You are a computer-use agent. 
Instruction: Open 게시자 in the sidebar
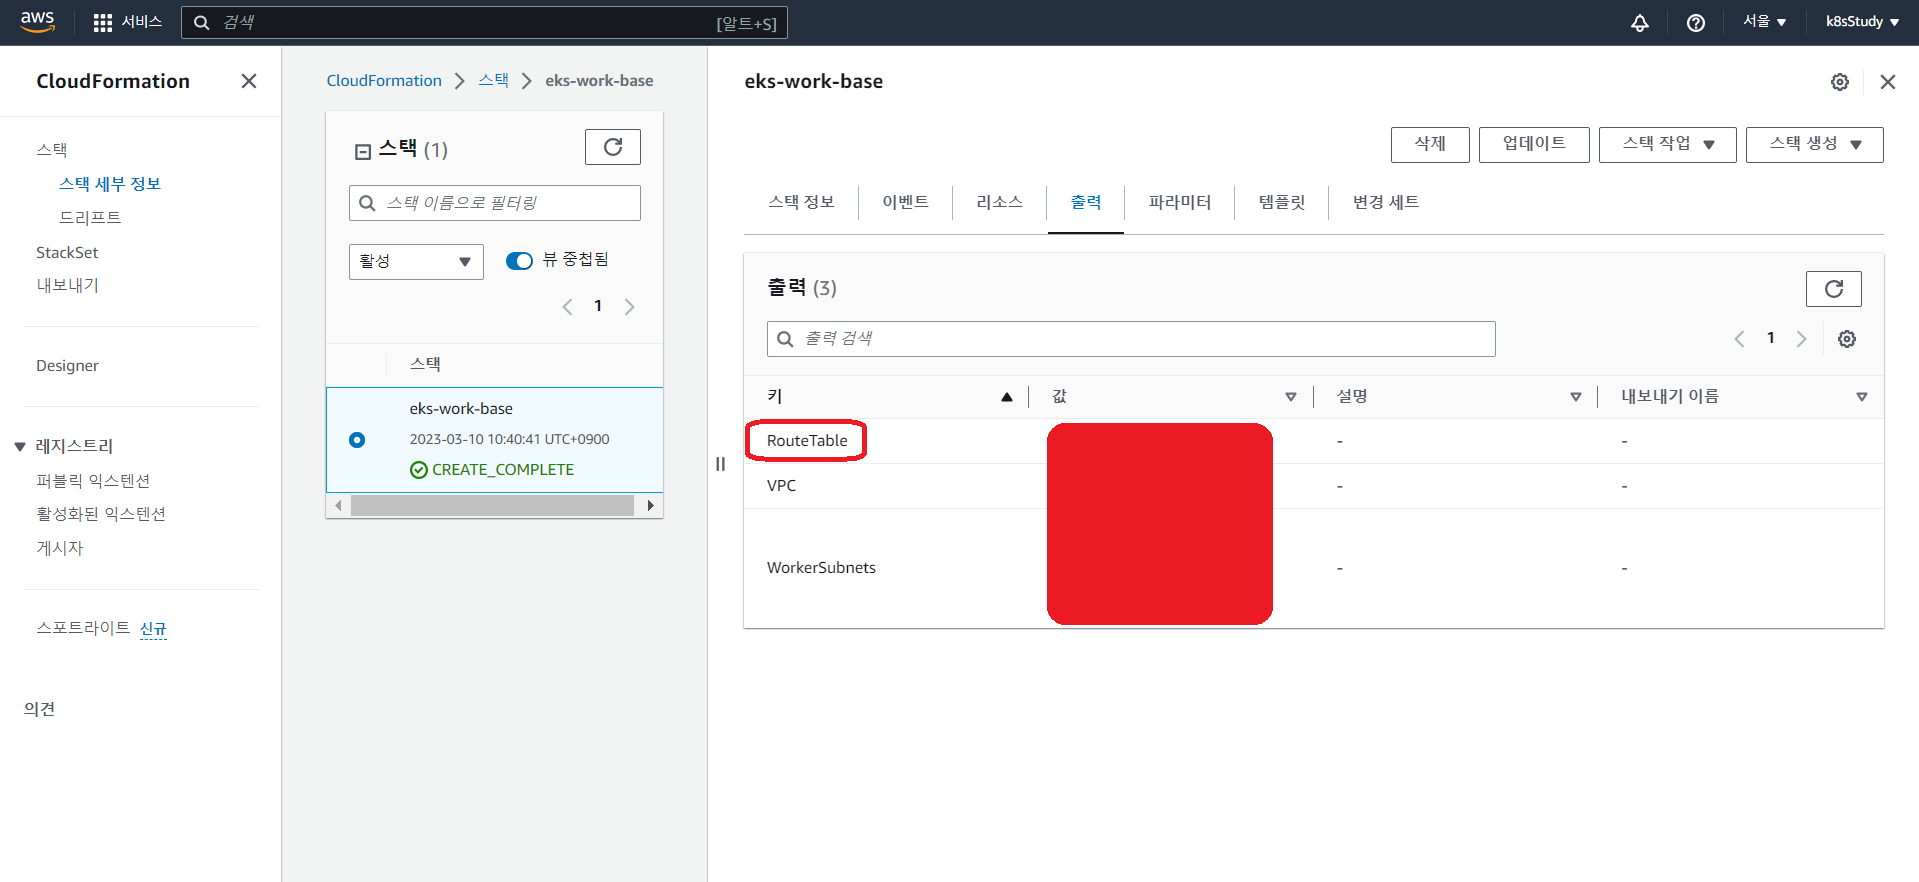(60, 548)
